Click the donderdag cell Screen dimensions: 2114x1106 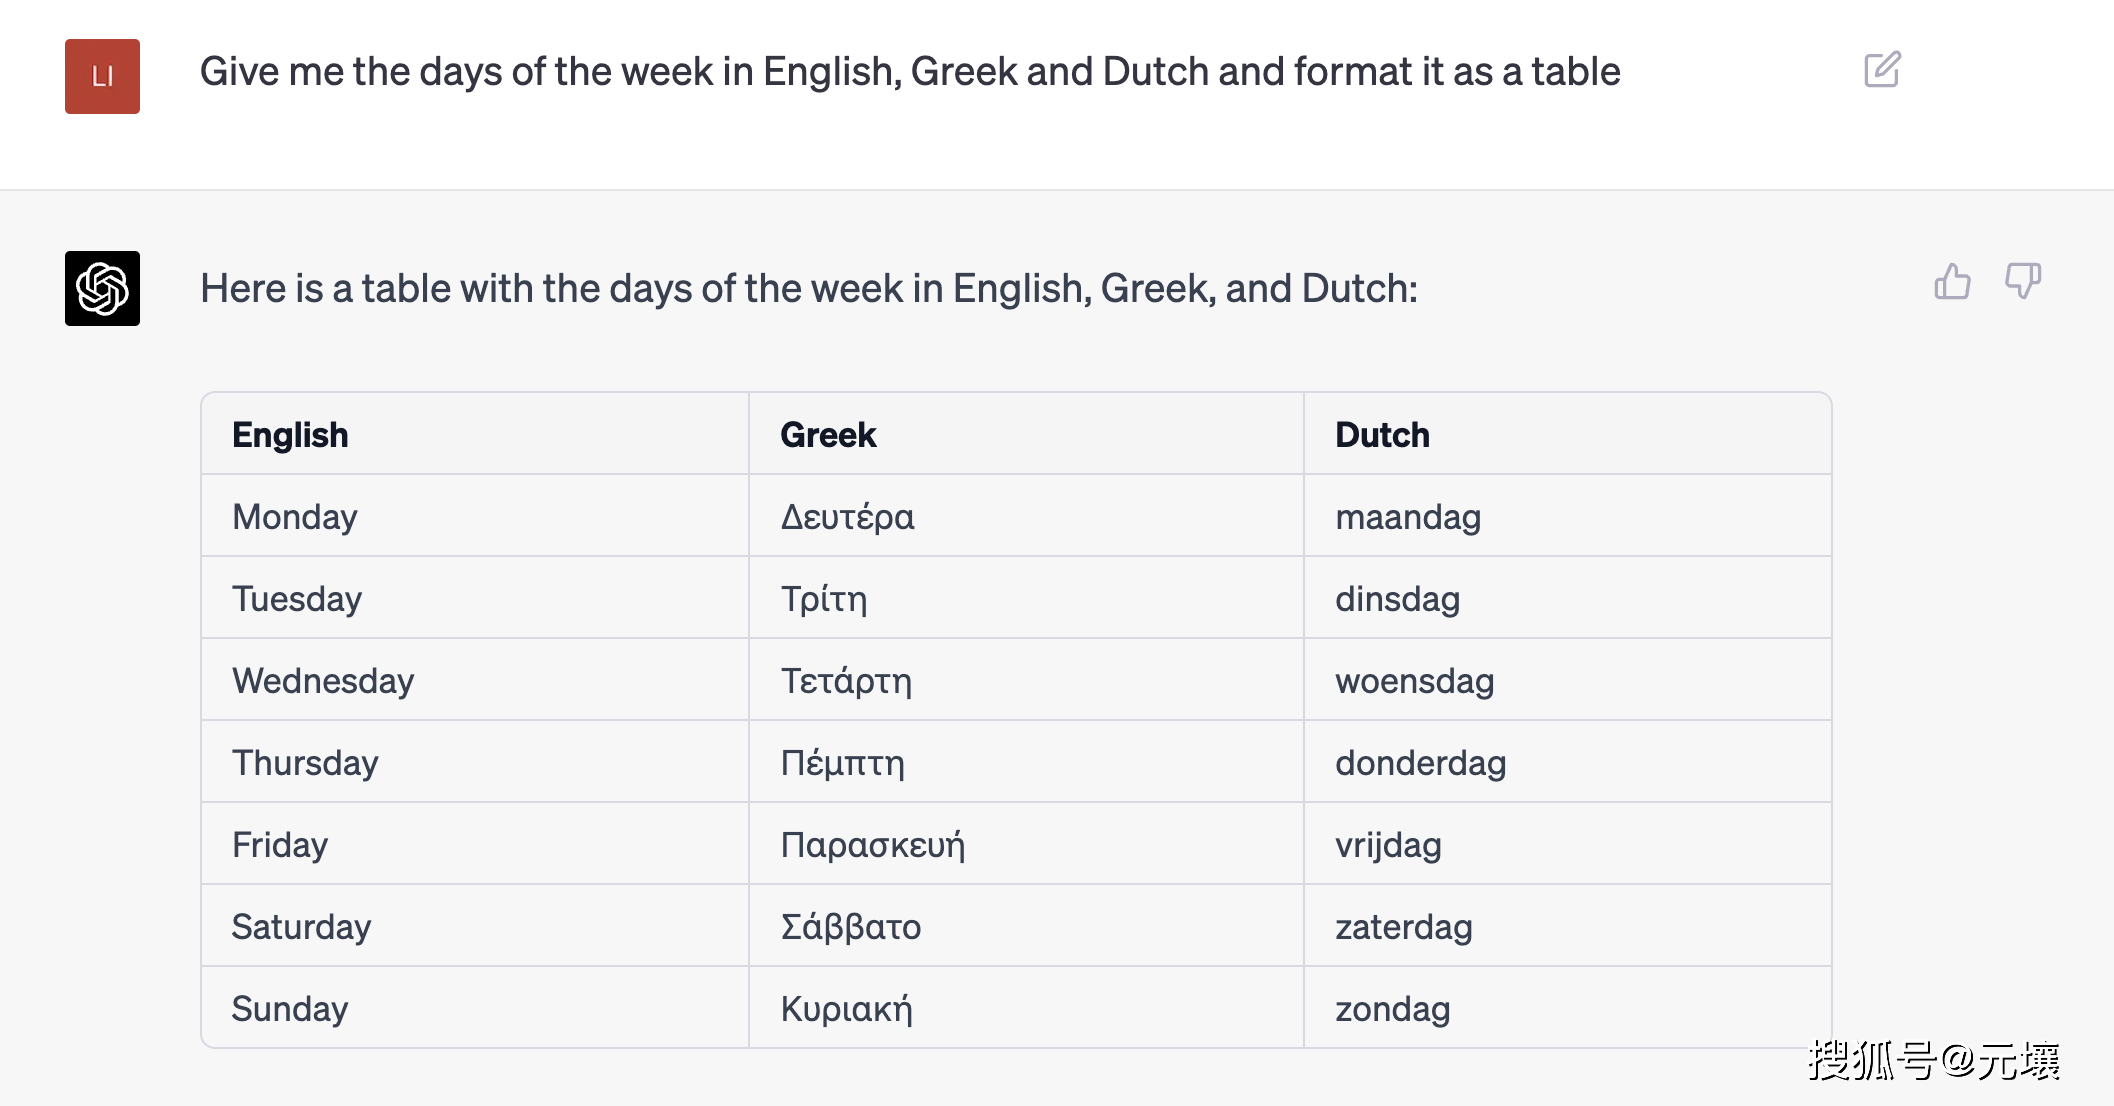click(1568, 762)
